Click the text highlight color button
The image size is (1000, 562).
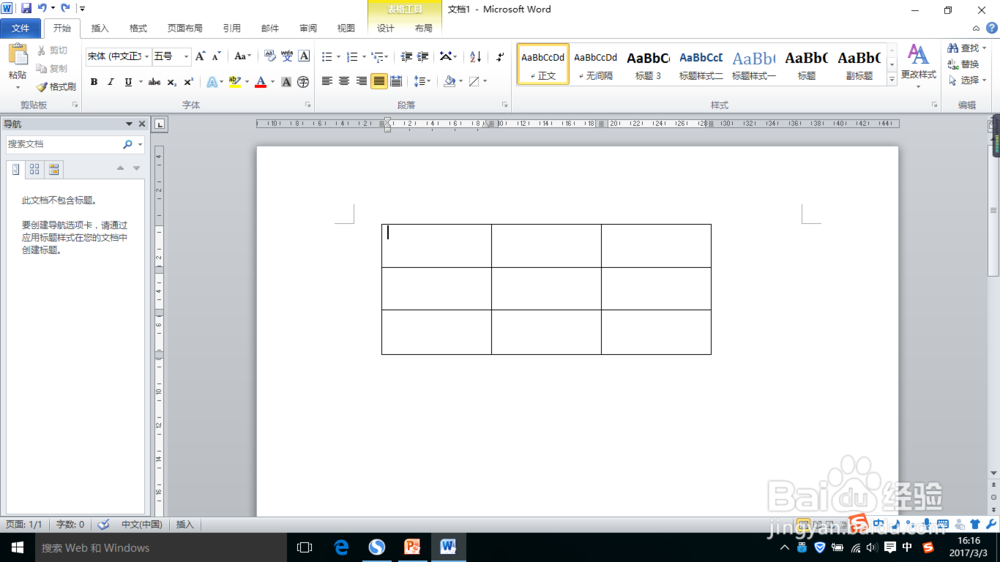click(235, 82)
